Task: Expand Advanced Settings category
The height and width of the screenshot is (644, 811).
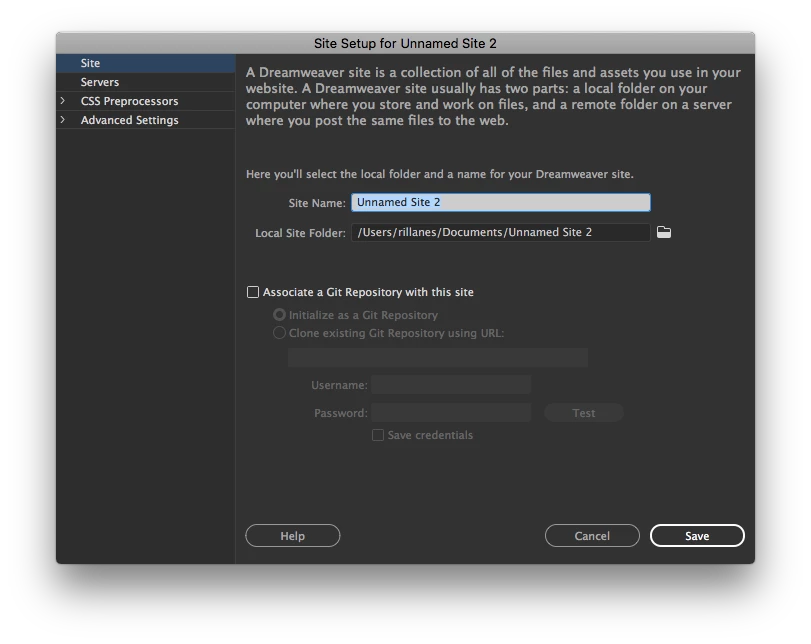Action: point(63,120)
